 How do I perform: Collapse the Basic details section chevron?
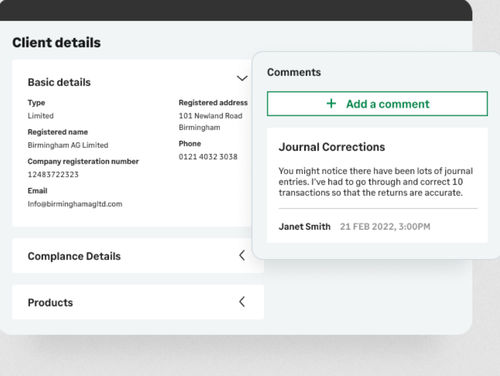[x=242, y=79]
